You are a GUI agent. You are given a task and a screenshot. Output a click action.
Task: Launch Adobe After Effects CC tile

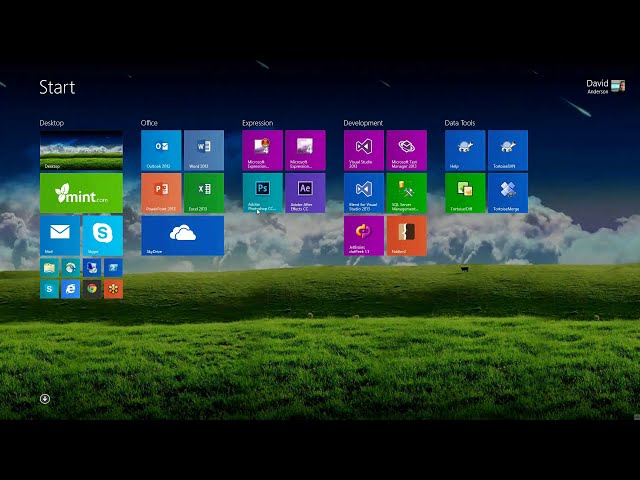(x=305, y=193)
